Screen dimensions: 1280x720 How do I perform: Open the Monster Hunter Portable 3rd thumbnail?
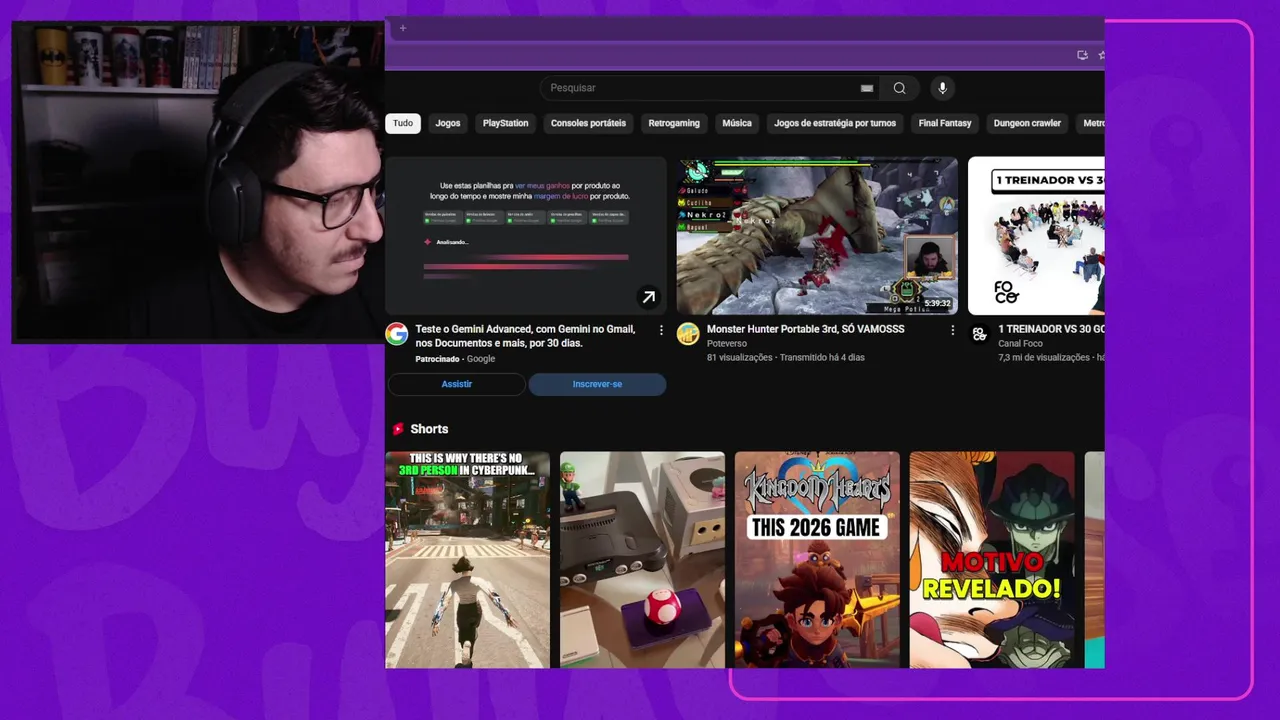(817, 235)
